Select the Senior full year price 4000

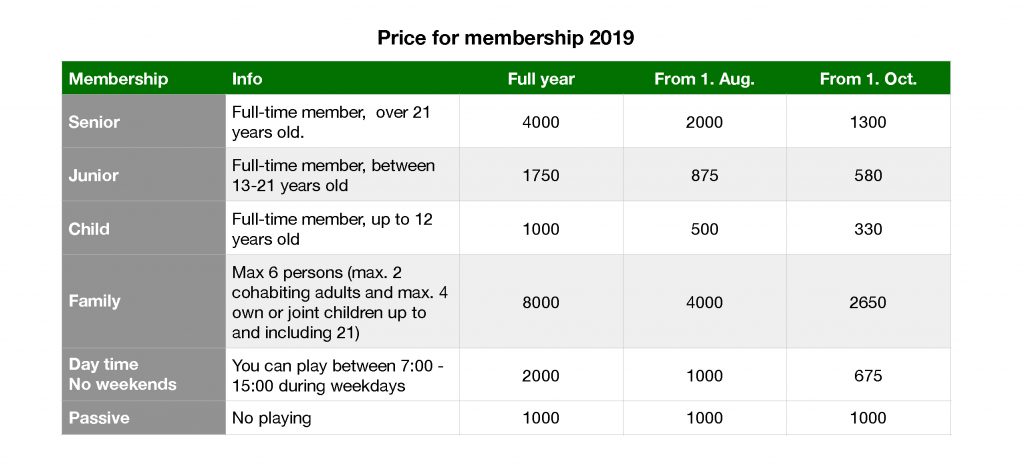coord(541,122)
